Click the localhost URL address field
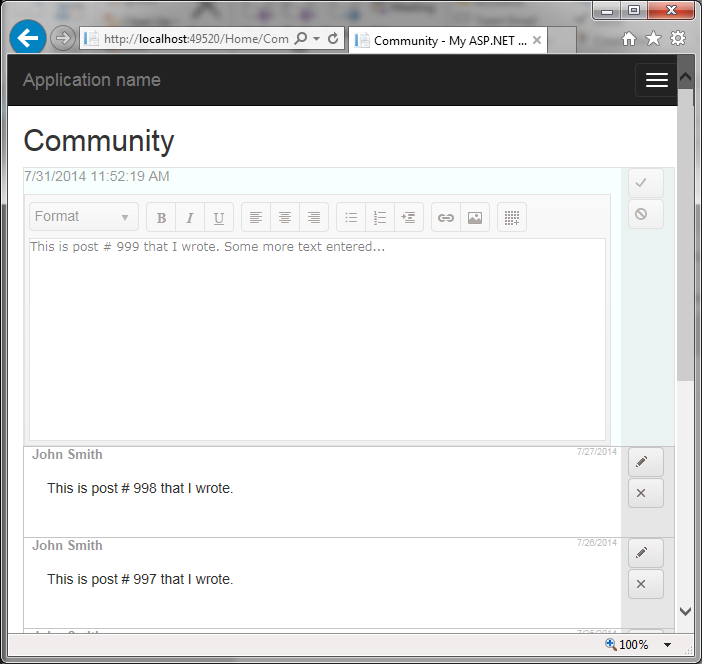This screenshot has height=664, width=703. (196, 39)
